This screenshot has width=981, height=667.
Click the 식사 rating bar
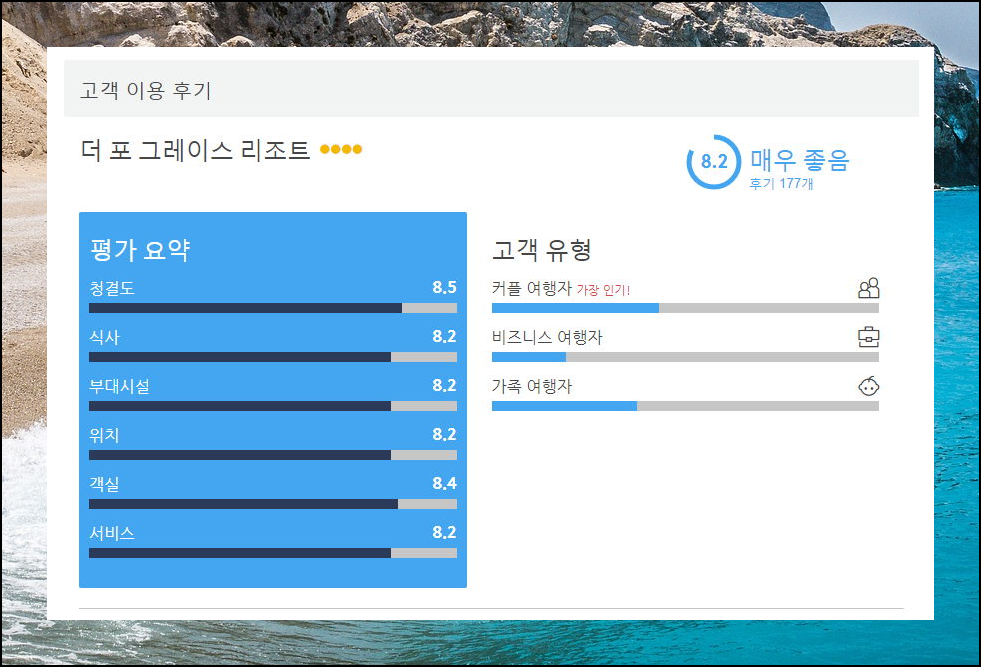point(273,357)
